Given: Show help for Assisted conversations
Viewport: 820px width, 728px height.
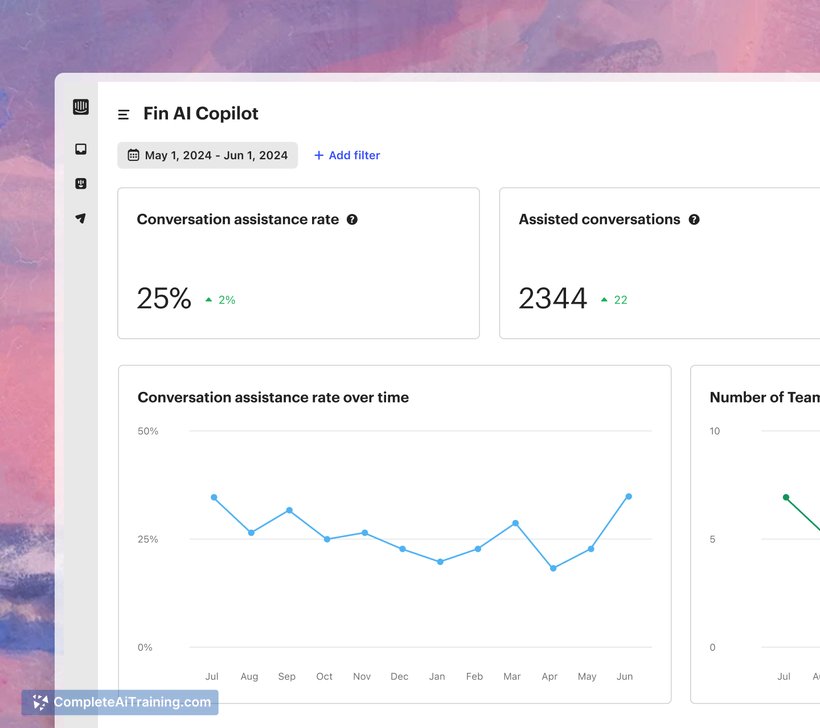Looking at the screenshot, I should tap(694, 220).
